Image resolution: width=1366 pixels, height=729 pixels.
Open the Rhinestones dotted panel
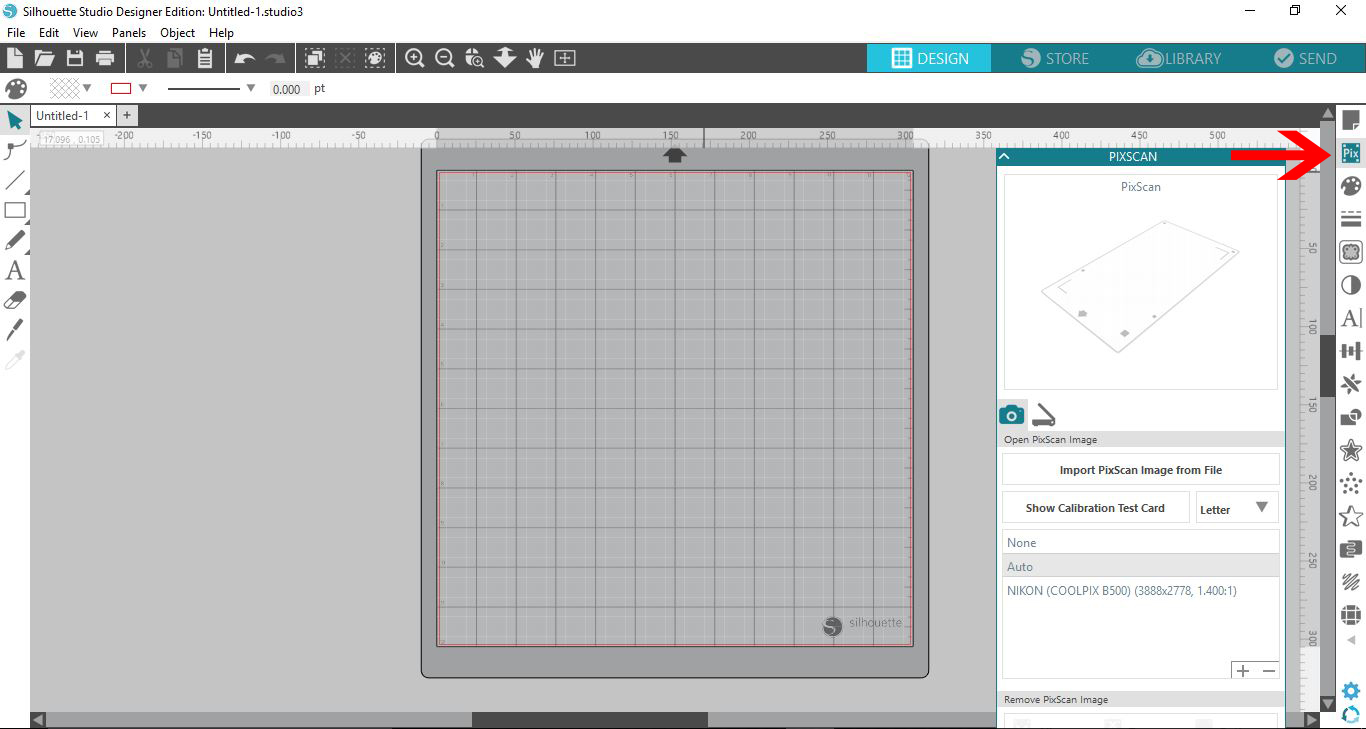click(1351, 483)
